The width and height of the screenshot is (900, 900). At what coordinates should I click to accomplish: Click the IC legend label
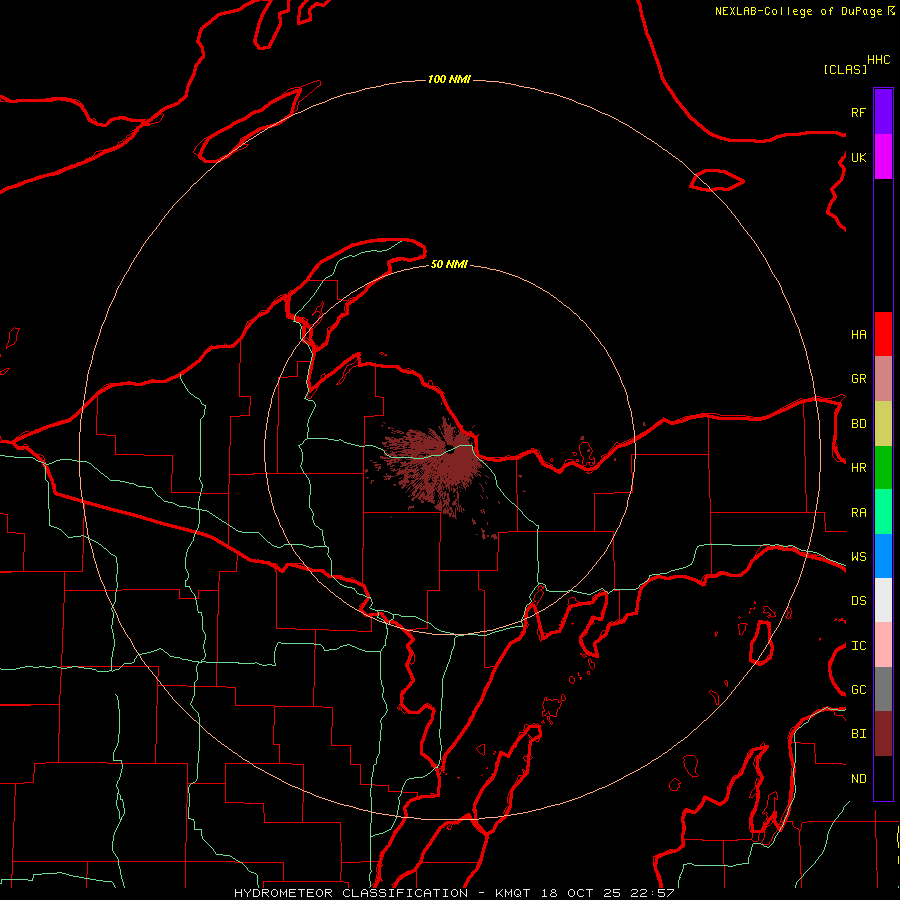click(858, 646)
